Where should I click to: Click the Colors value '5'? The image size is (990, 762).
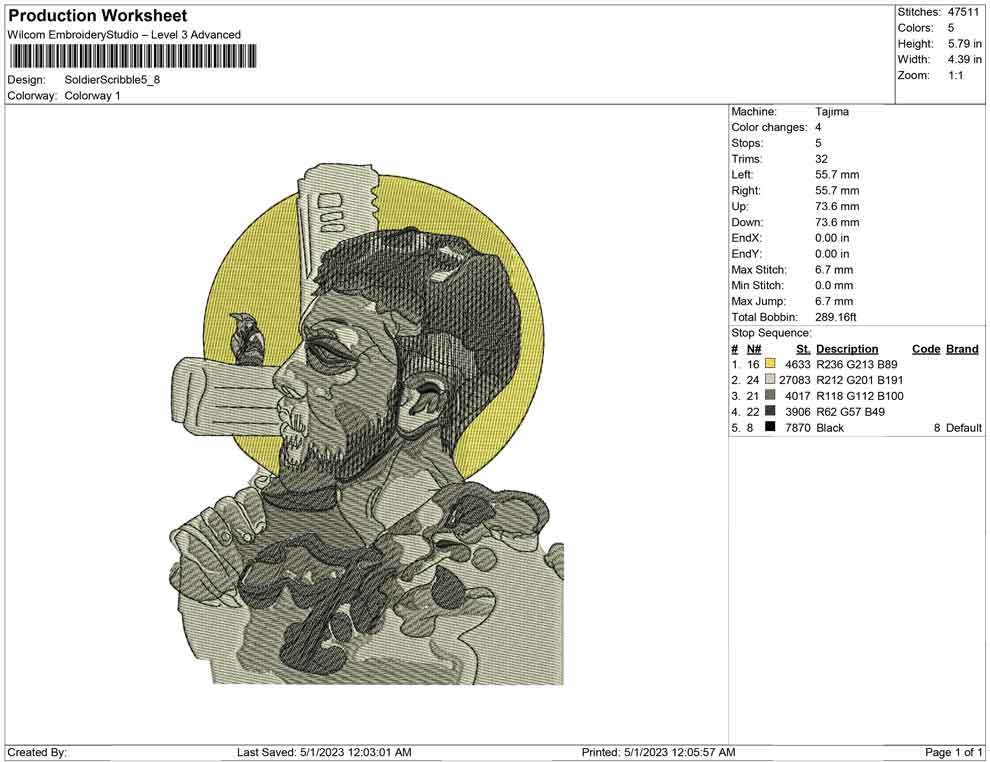click(951, 28)
